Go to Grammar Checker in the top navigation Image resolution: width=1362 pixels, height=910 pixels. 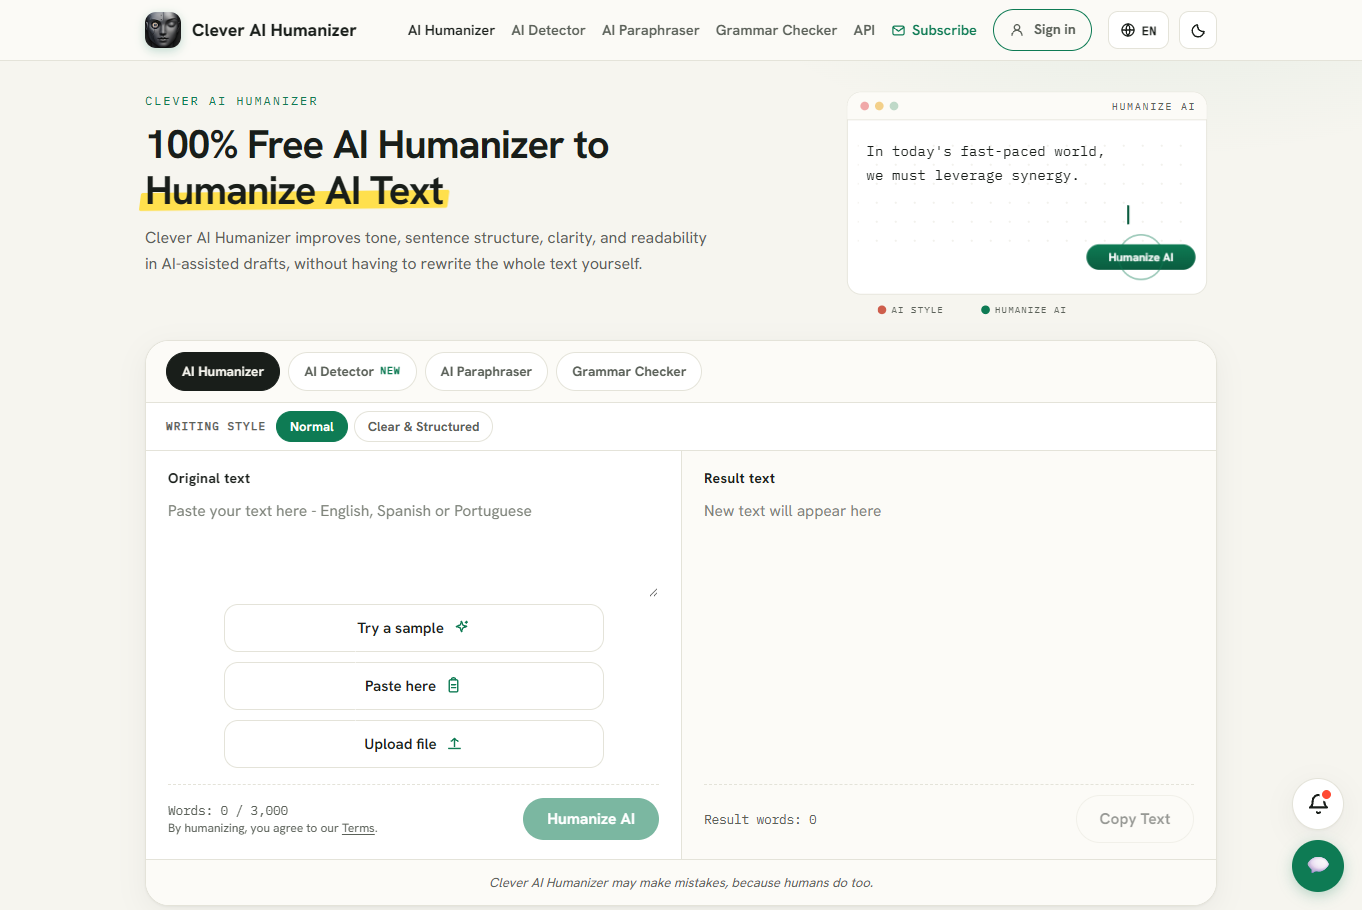coord(776,30)
